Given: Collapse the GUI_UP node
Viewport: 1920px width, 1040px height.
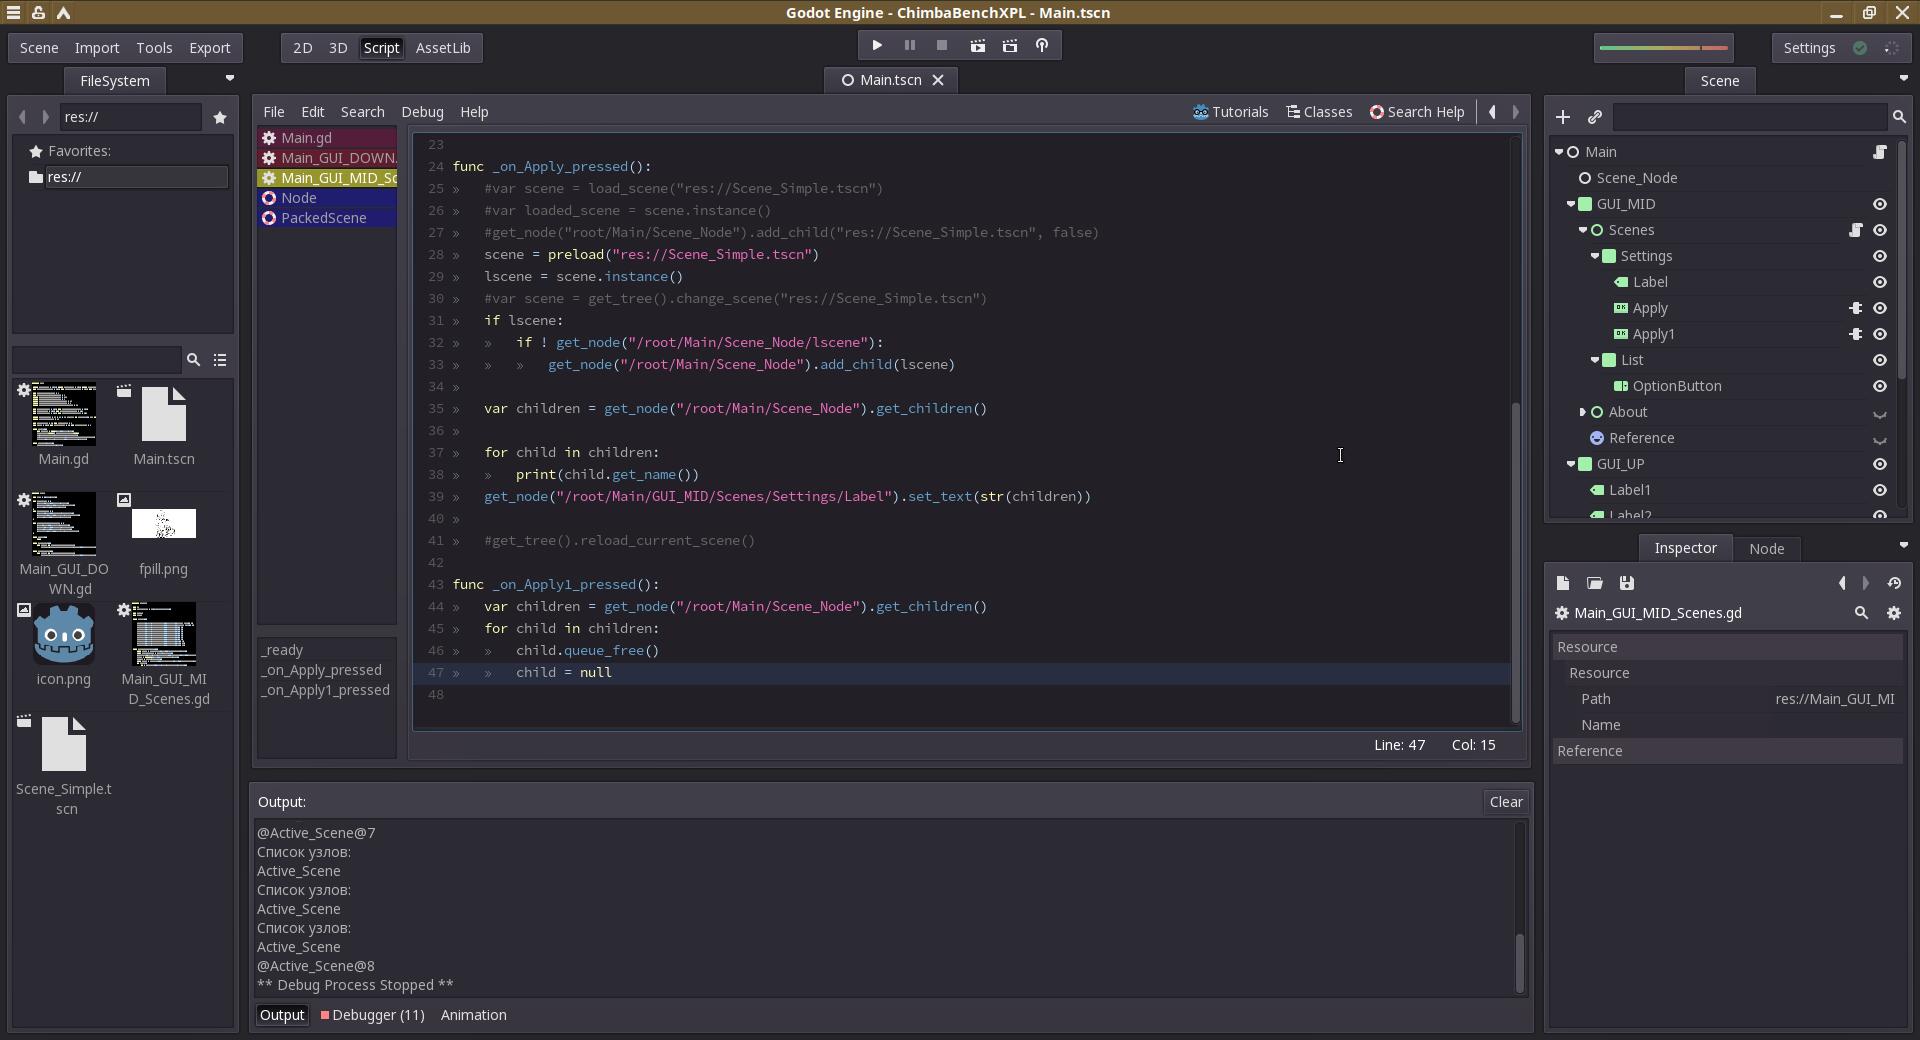Looking at the screenshot, I should (x=1571, y=464).
